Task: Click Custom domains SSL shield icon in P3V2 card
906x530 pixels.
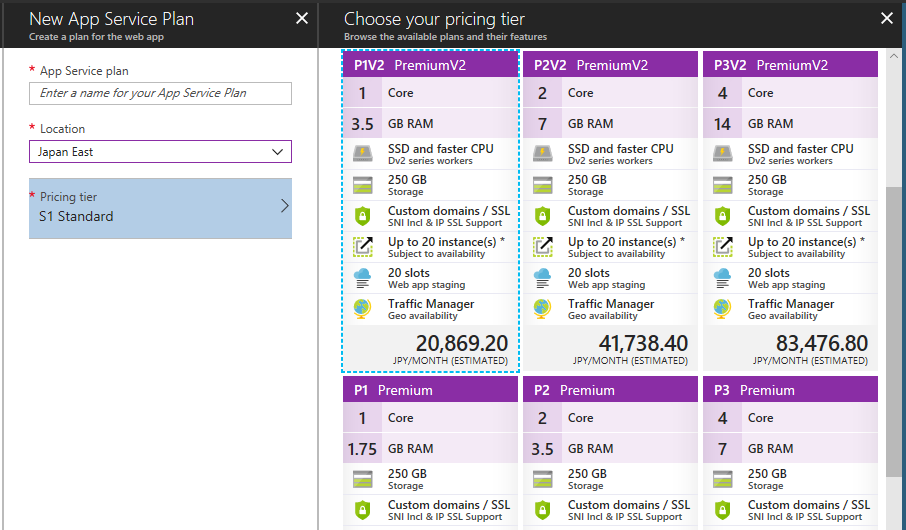Action: point(723,216)
